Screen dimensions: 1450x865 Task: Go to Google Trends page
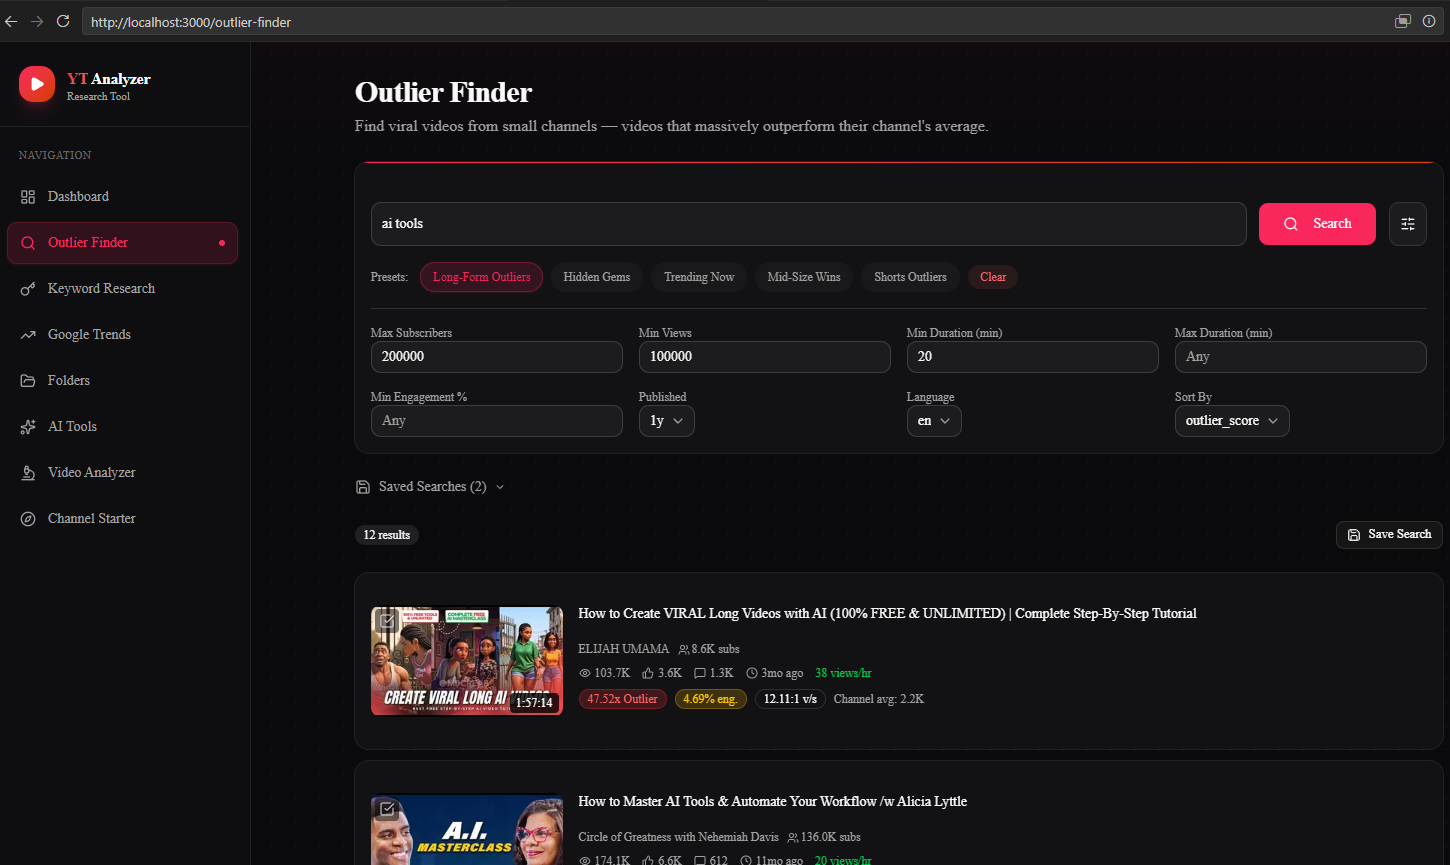122,335
